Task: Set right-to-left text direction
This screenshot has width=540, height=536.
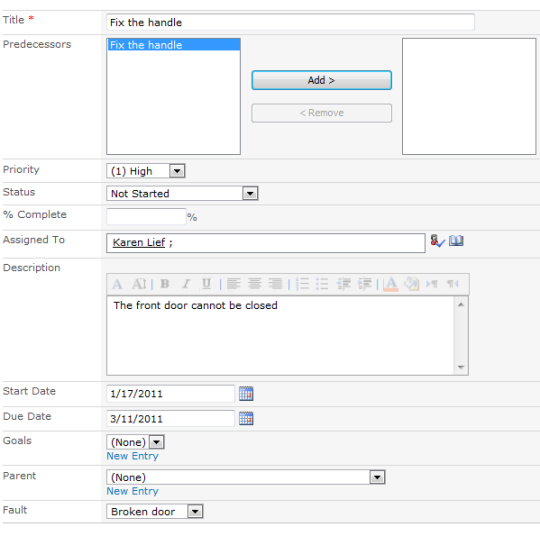Action: tap(453, 284)
